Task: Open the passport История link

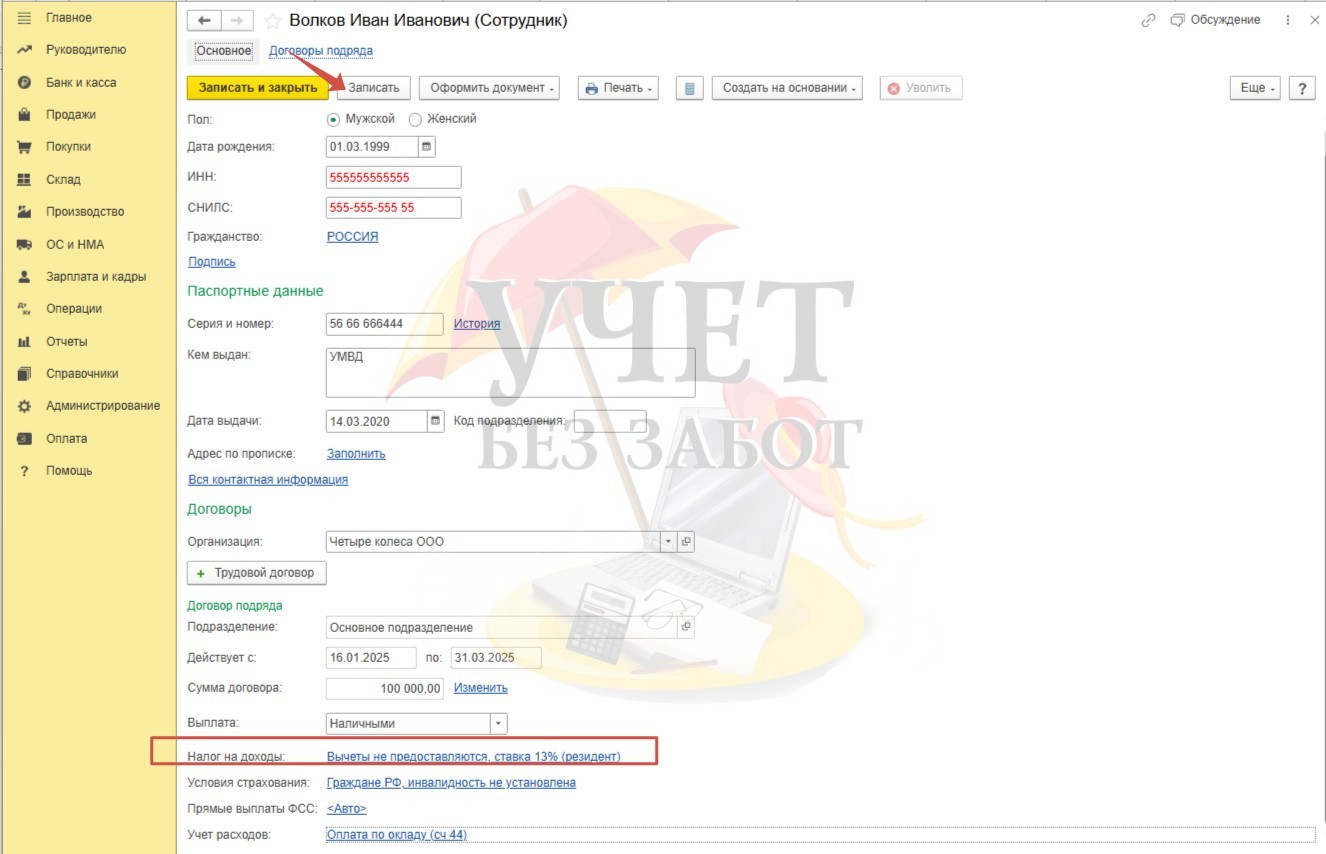Action: pyautogui.click(x=477, y=324)
